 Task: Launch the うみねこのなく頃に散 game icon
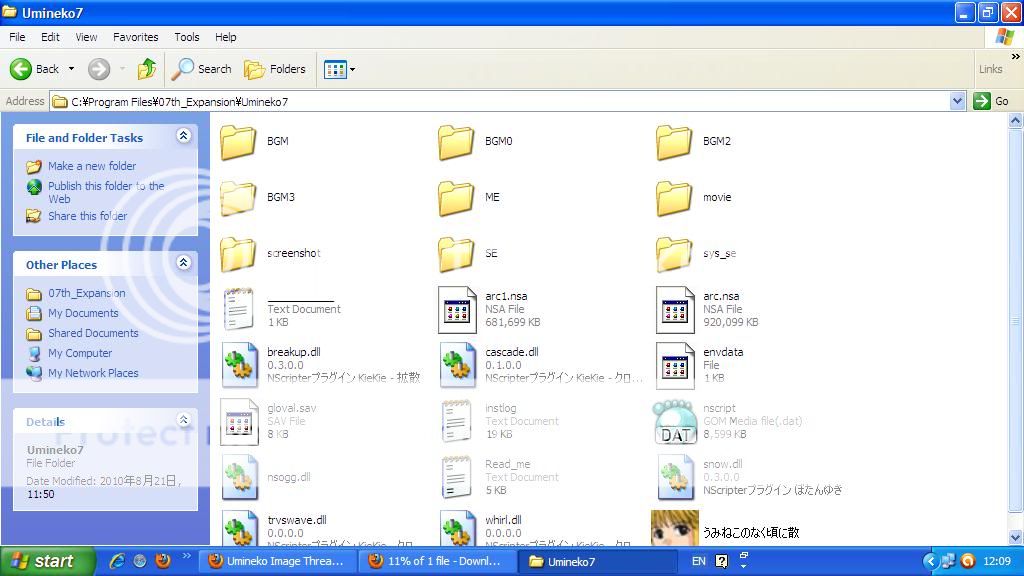point(675,528)
